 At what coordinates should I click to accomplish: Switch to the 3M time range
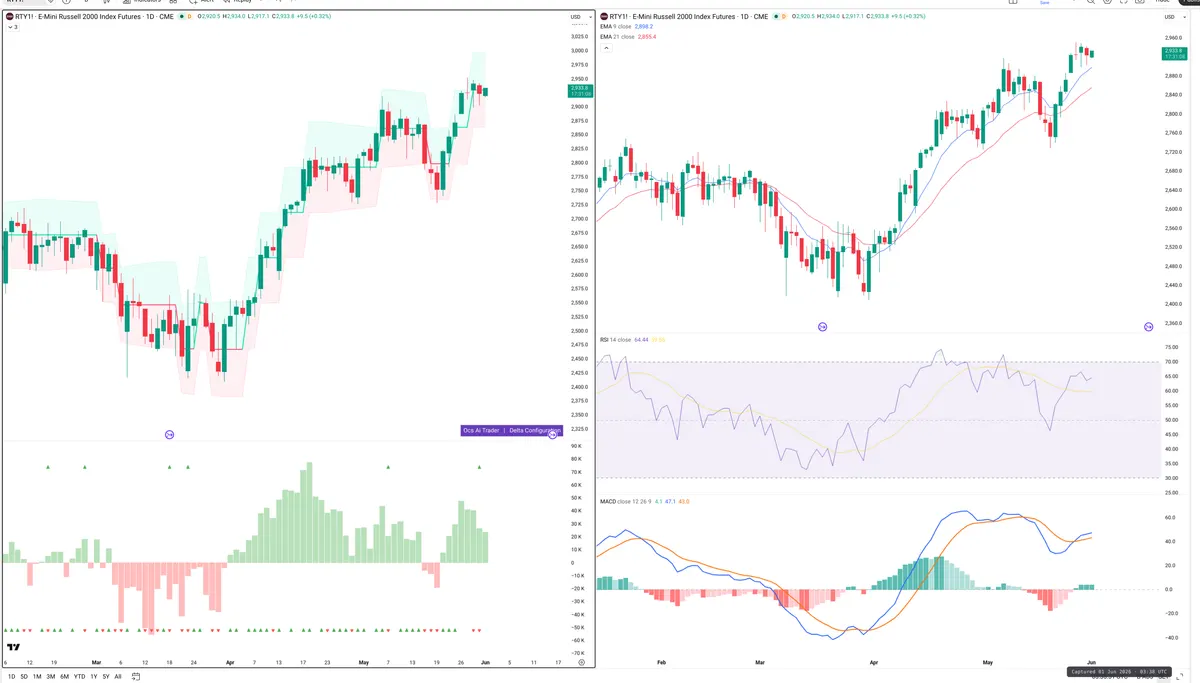pos(50,676)
